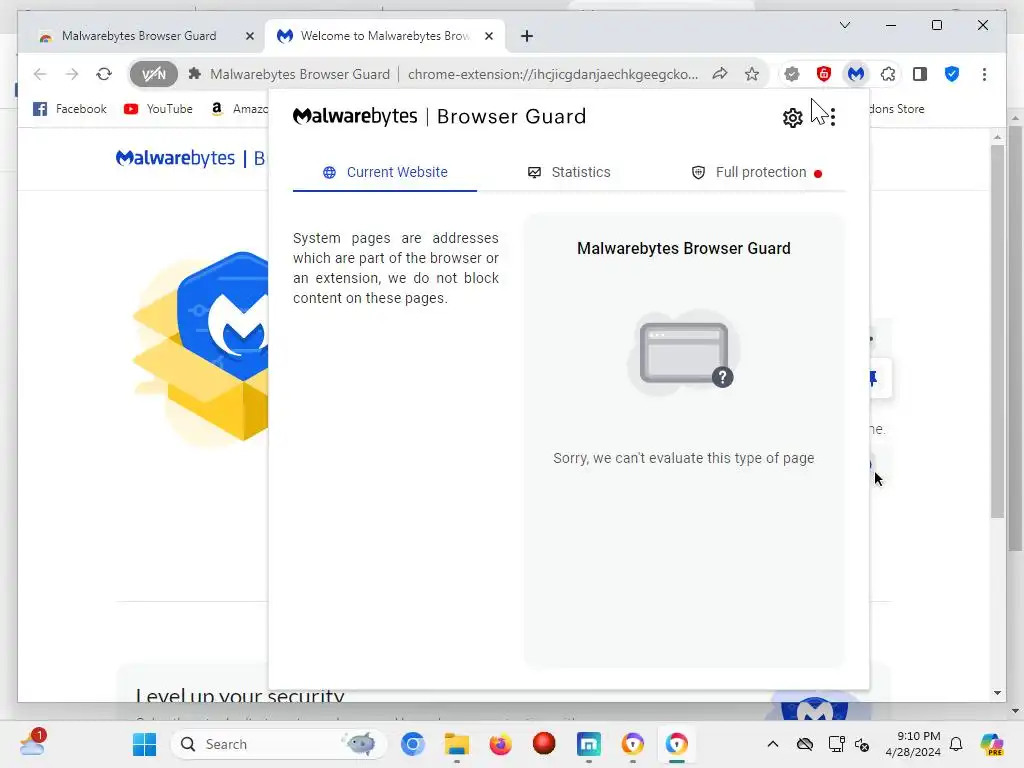Viewport: 1024px width, 768px height.
Task: Click the share page icon
Action: coord(720,74)
